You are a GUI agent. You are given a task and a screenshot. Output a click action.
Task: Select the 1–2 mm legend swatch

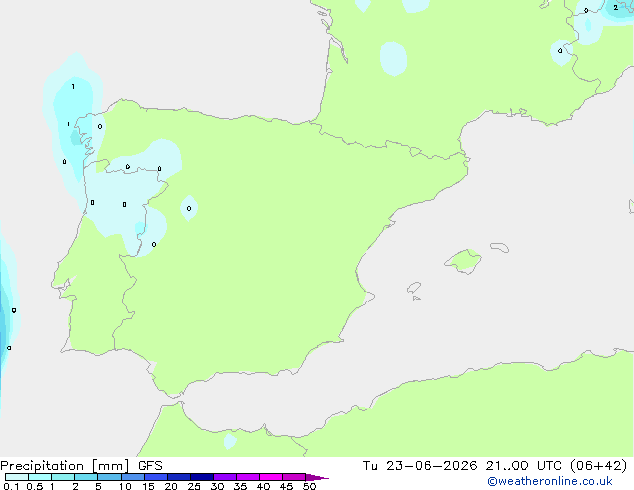[x=63, y=477]
